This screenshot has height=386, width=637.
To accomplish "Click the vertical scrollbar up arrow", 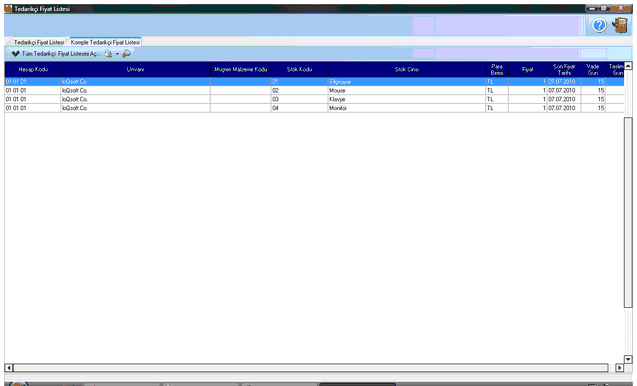I will (628, 66).
